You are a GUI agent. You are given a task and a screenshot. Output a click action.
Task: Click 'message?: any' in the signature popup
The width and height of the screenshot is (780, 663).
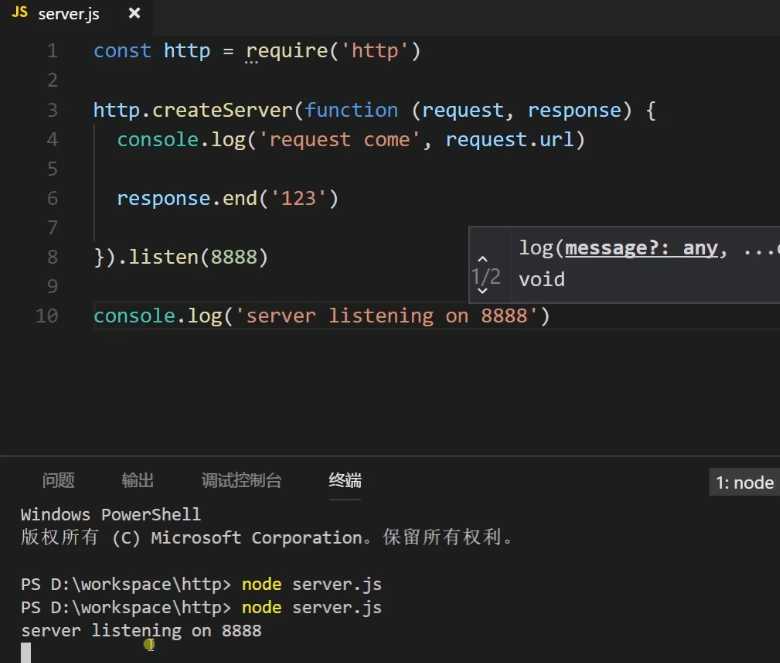641,248
